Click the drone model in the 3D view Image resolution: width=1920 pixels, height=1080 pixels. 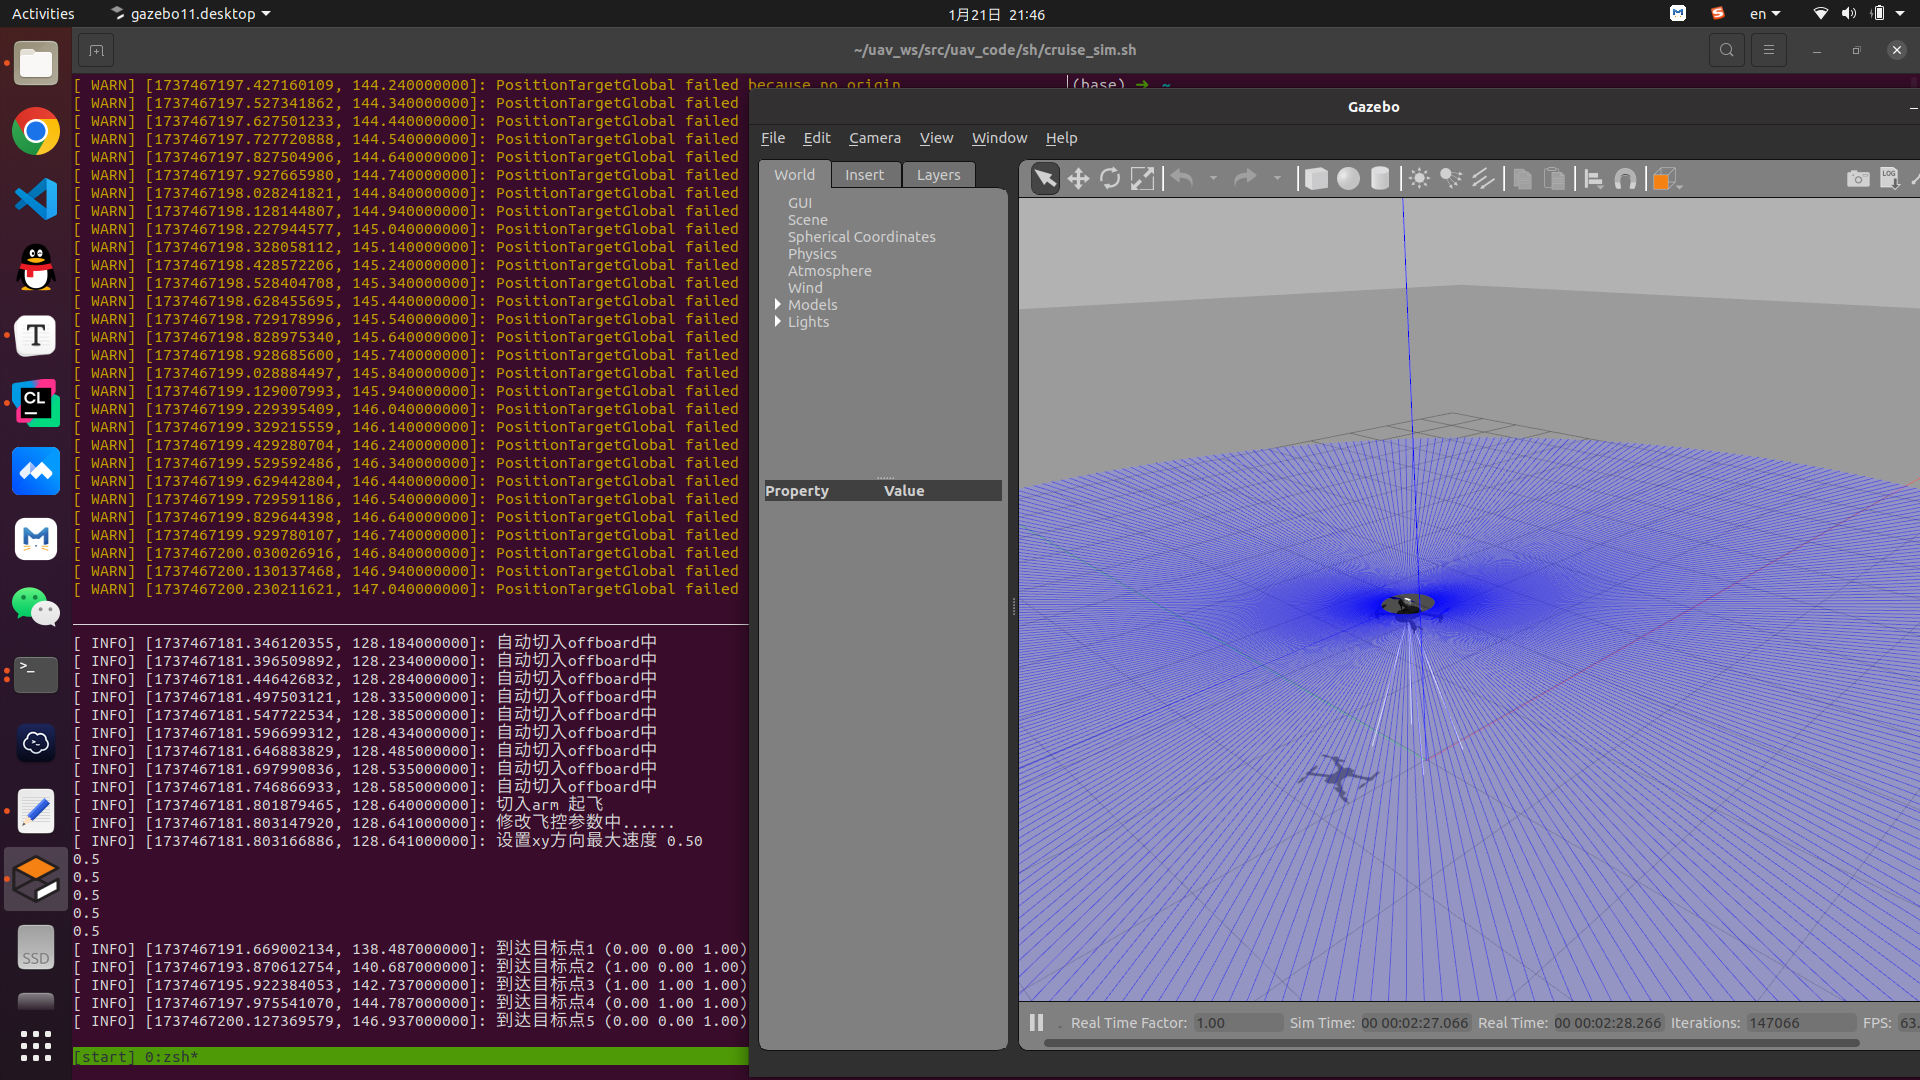pyautogui.click(x=1408, y=604)
